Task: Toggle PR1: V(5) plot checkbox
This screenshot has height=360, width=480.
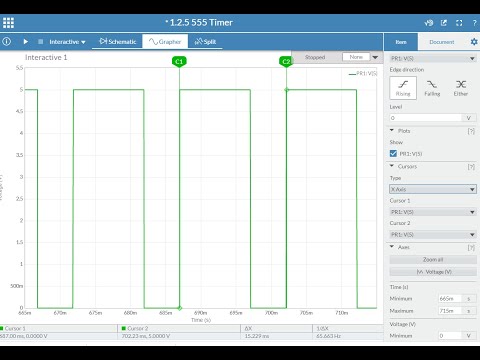Action: [x=393, y=153]
